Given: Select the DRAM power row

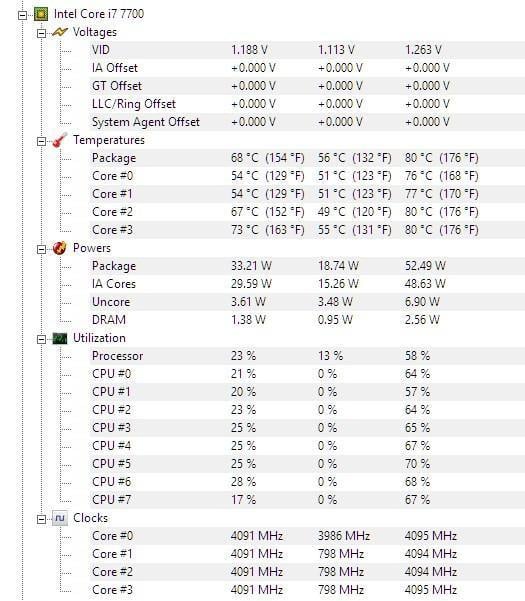Looking at the screenshot, I should 307,320.
